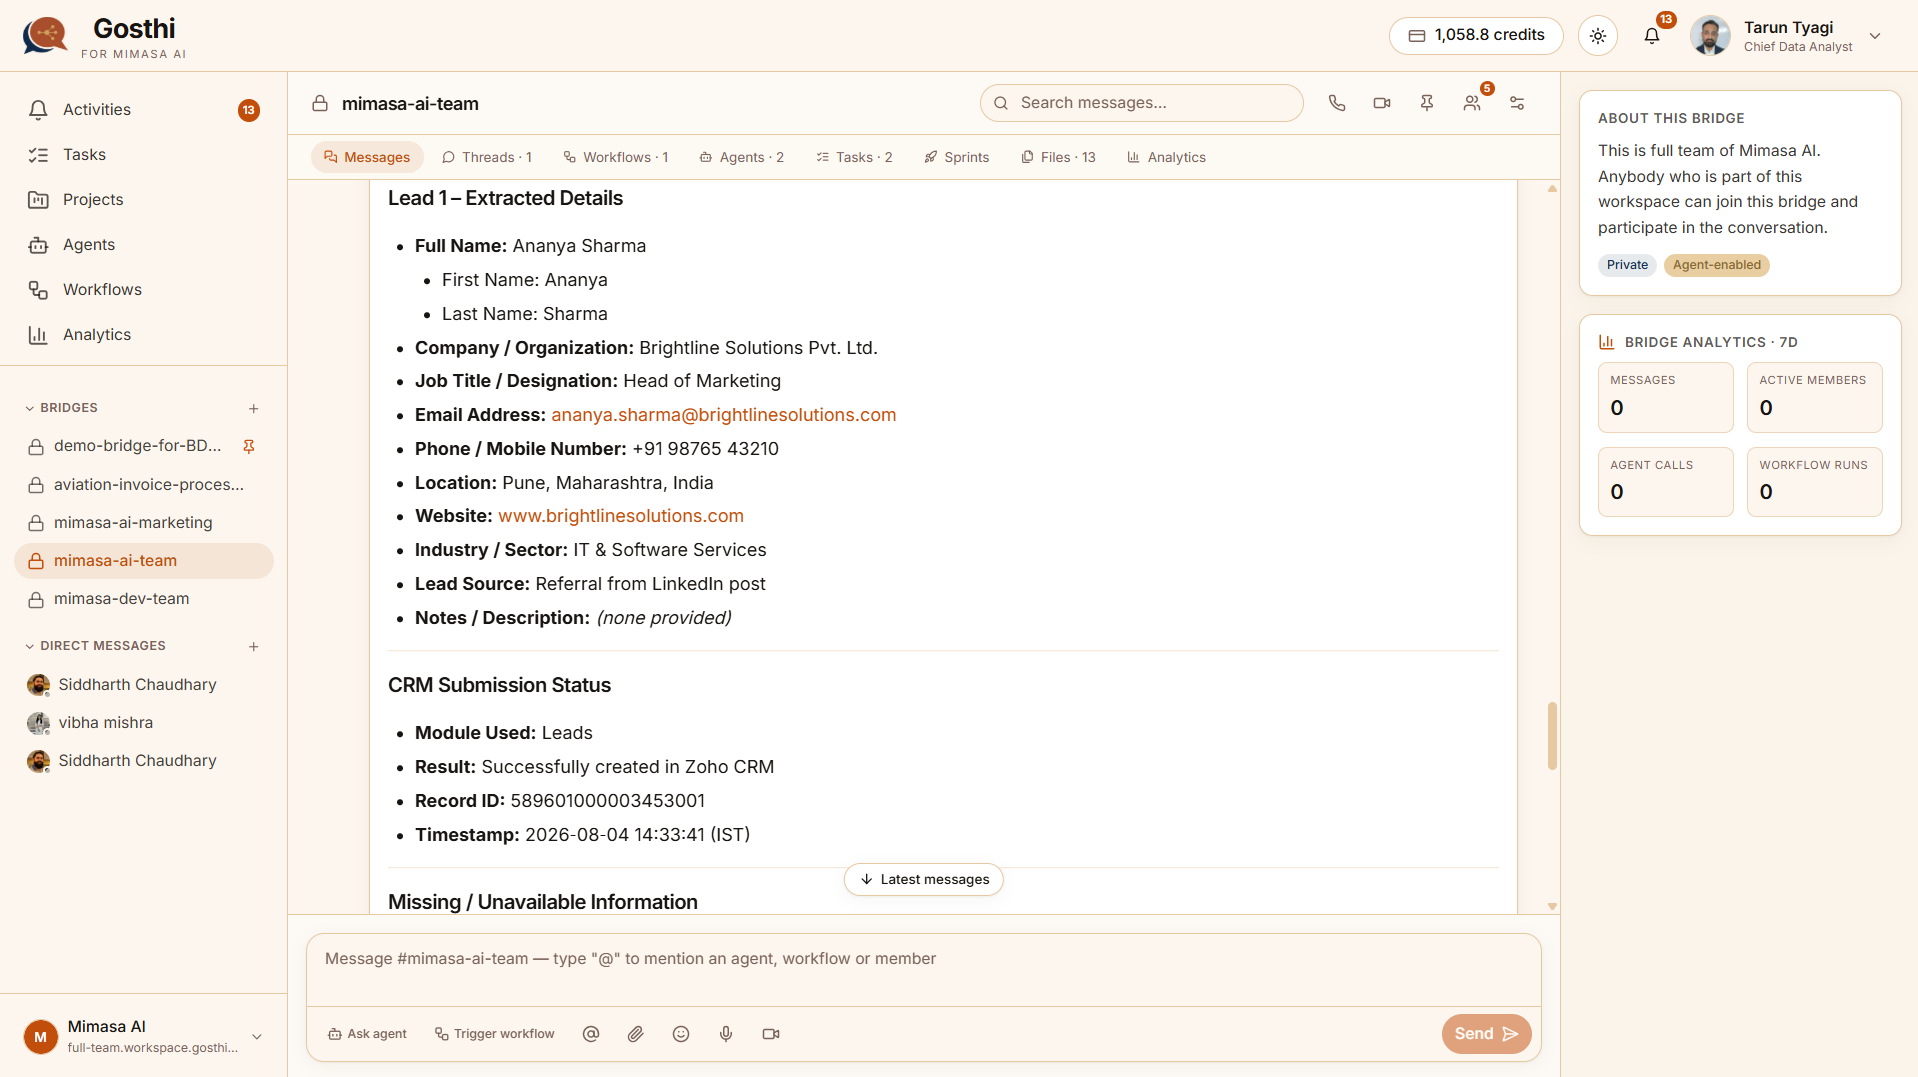Collapse the DIRECT MESSAGES section

click(96, 646)
